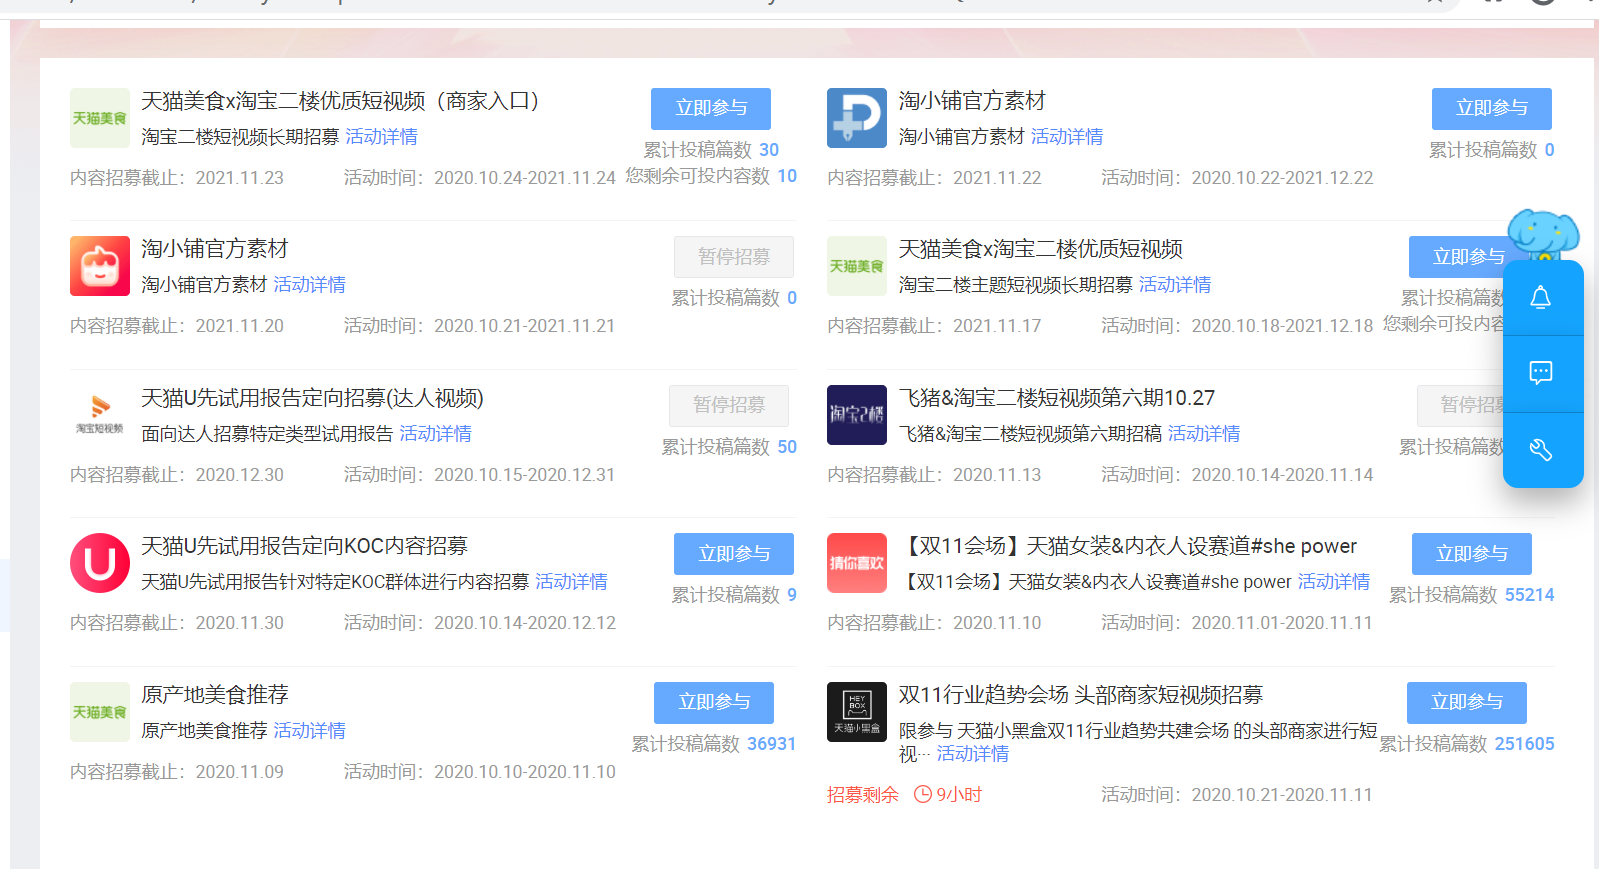Join 天猫美食x淘宝二楼（商家入口）via 立即参与
This screenshot has height=869, width=1599.
(x=711, y=109)
